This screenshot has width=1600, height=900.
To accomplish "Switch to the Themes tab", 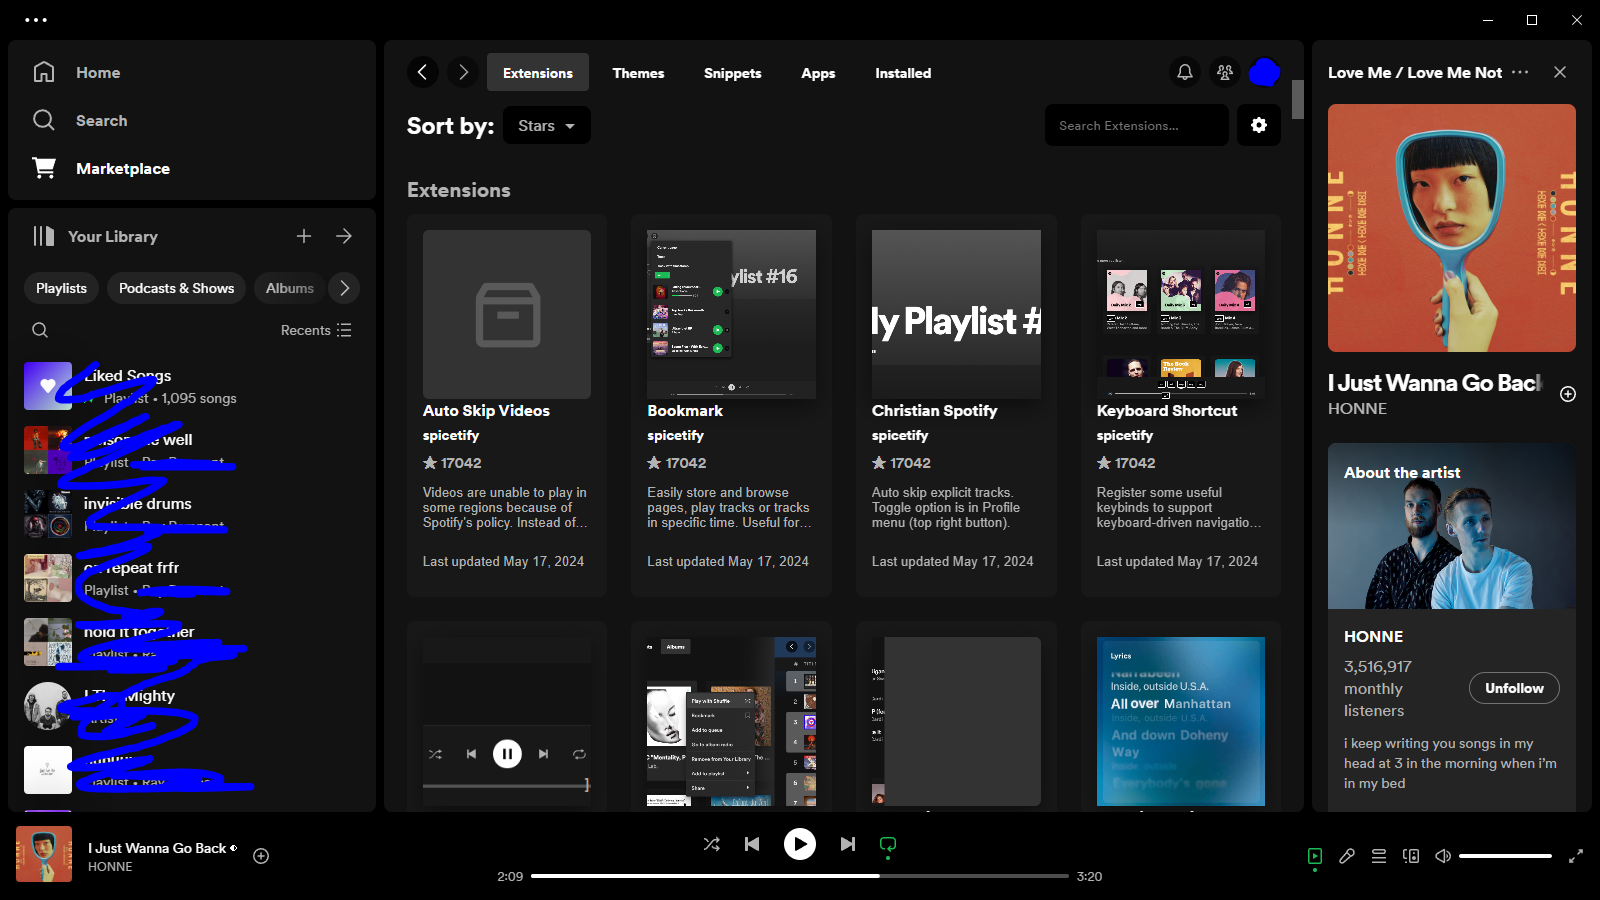I will point(638,73).
